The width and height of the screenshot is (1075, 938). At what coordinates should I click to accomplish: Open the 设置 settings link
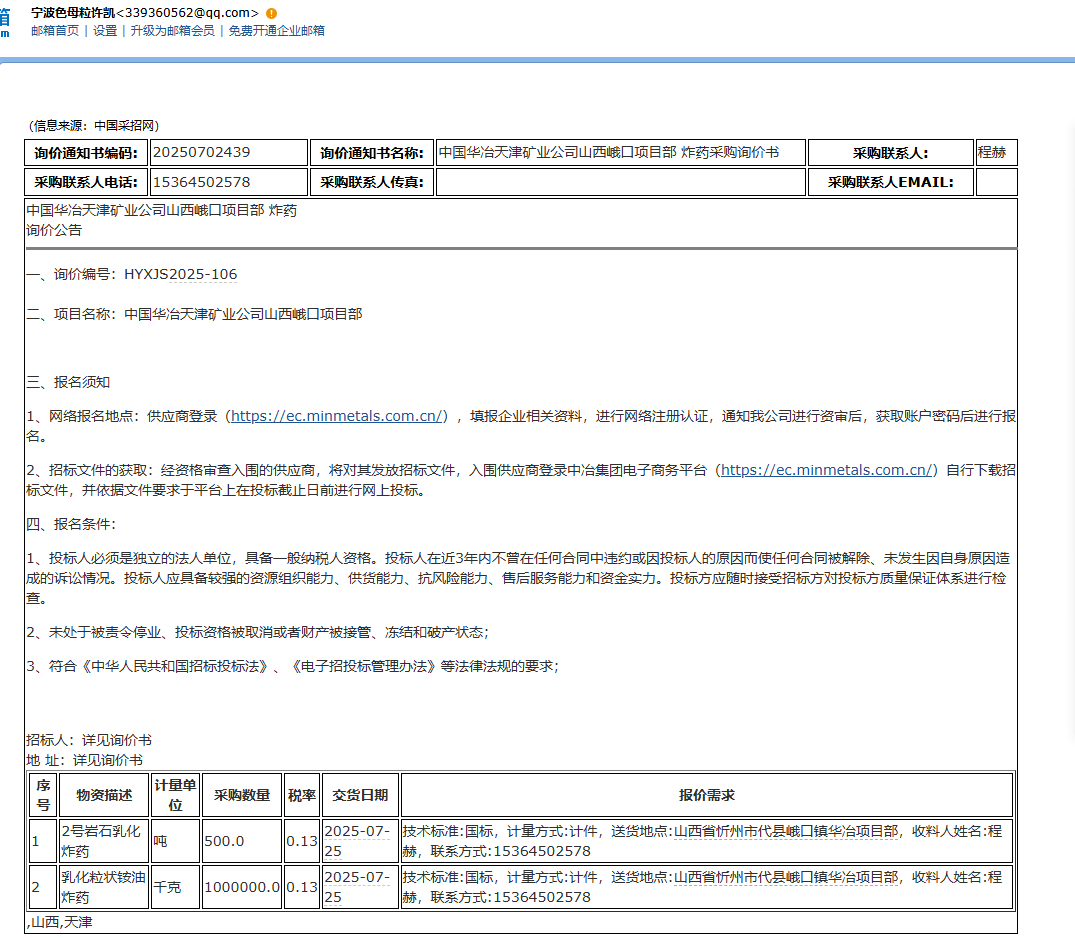point(105,31)
